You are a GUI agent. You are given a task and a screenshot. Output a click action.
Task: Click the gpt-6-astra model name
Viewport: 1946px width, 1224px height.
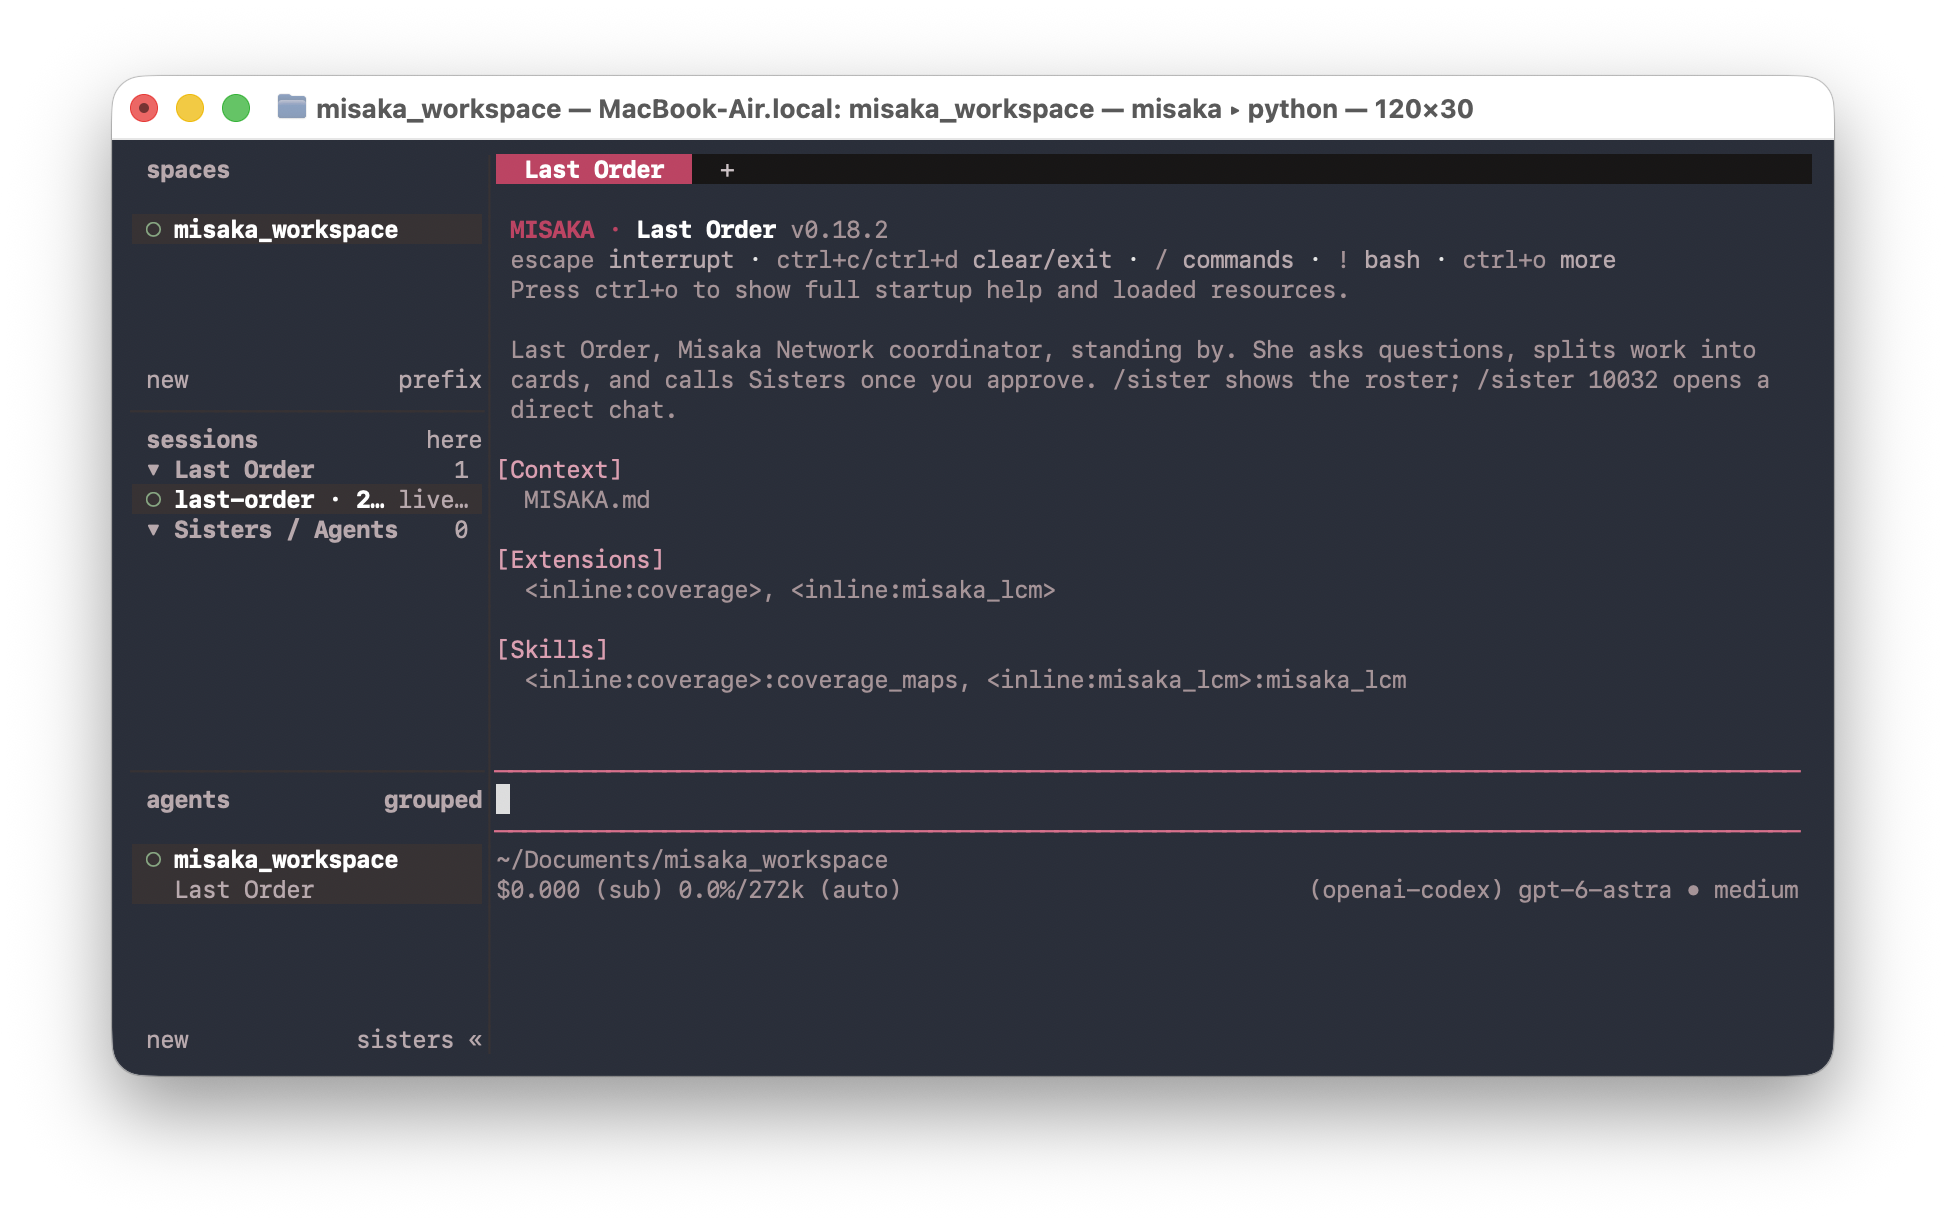point(1594,890)
